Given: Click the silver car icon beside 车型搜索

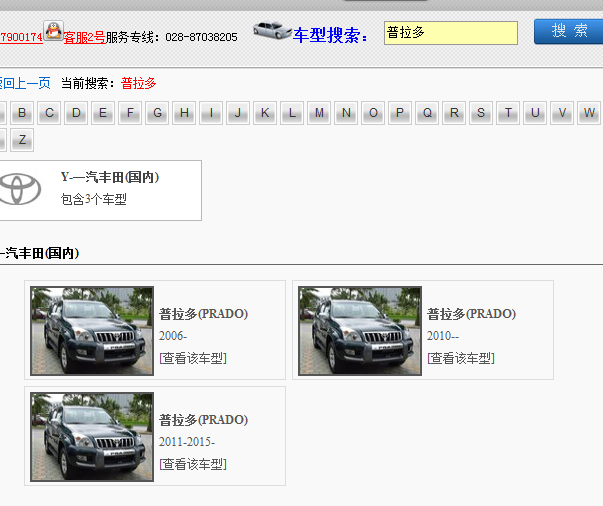Looking at the screenshot, I should 272,31.
